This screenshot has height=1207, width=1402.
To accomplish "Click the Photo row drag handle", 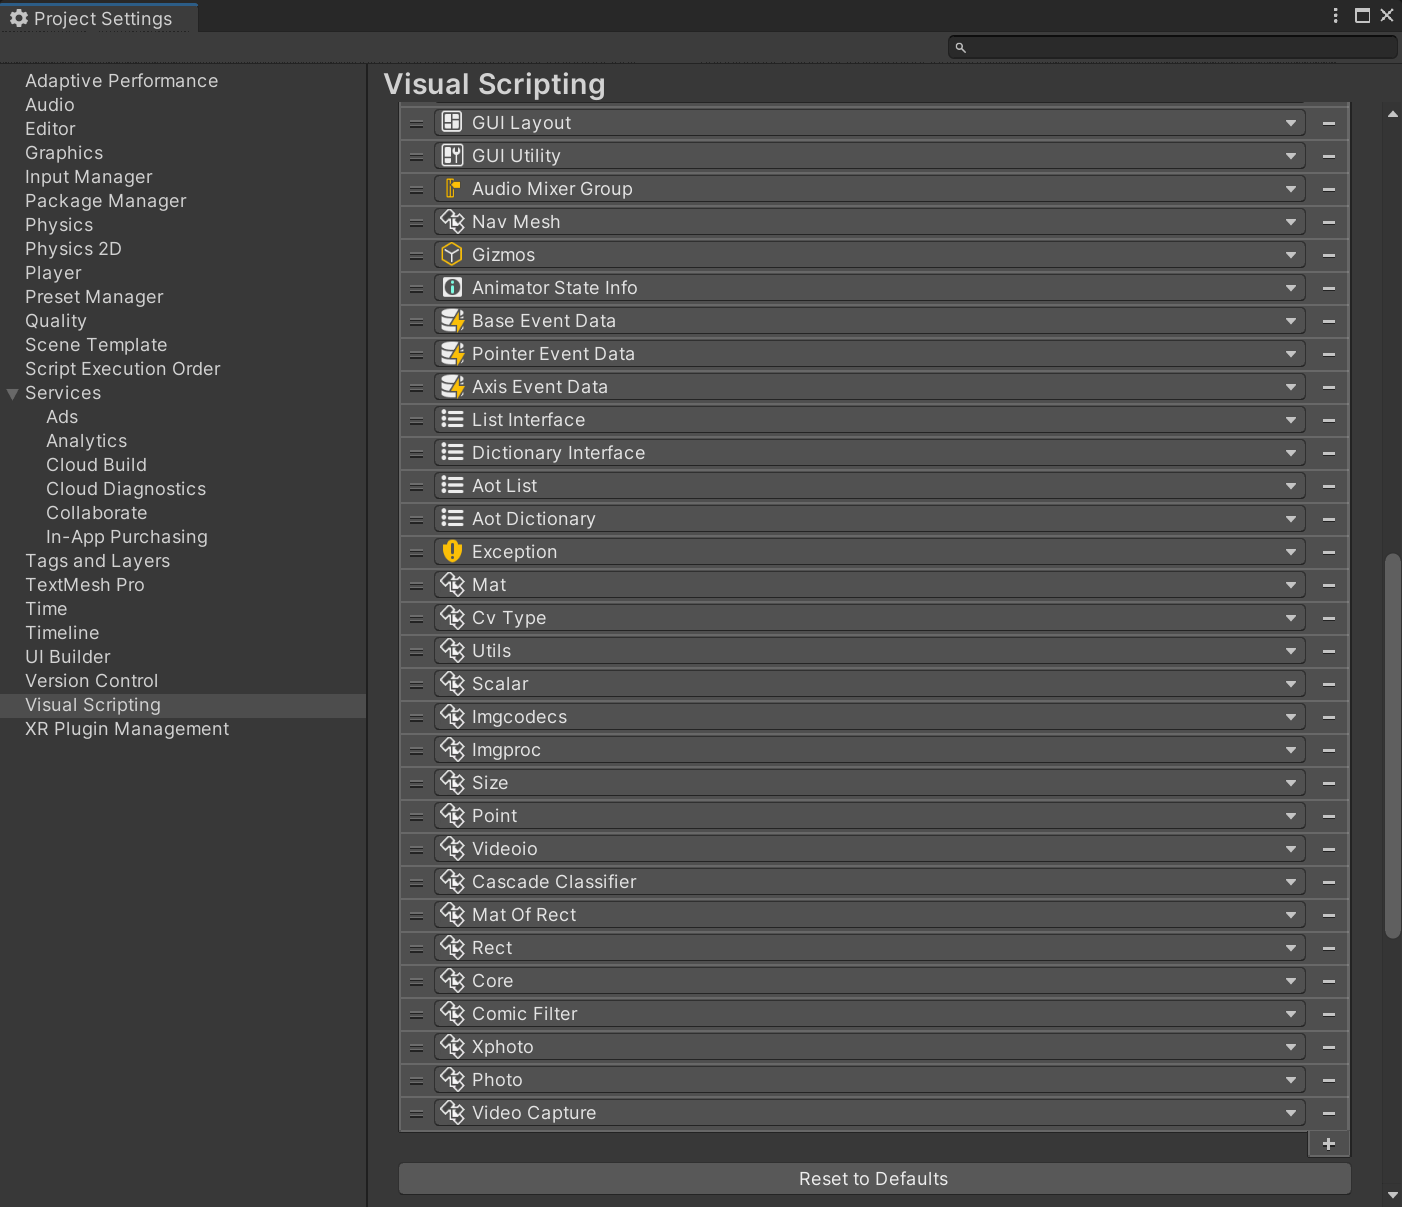I will coord(416,1080).
